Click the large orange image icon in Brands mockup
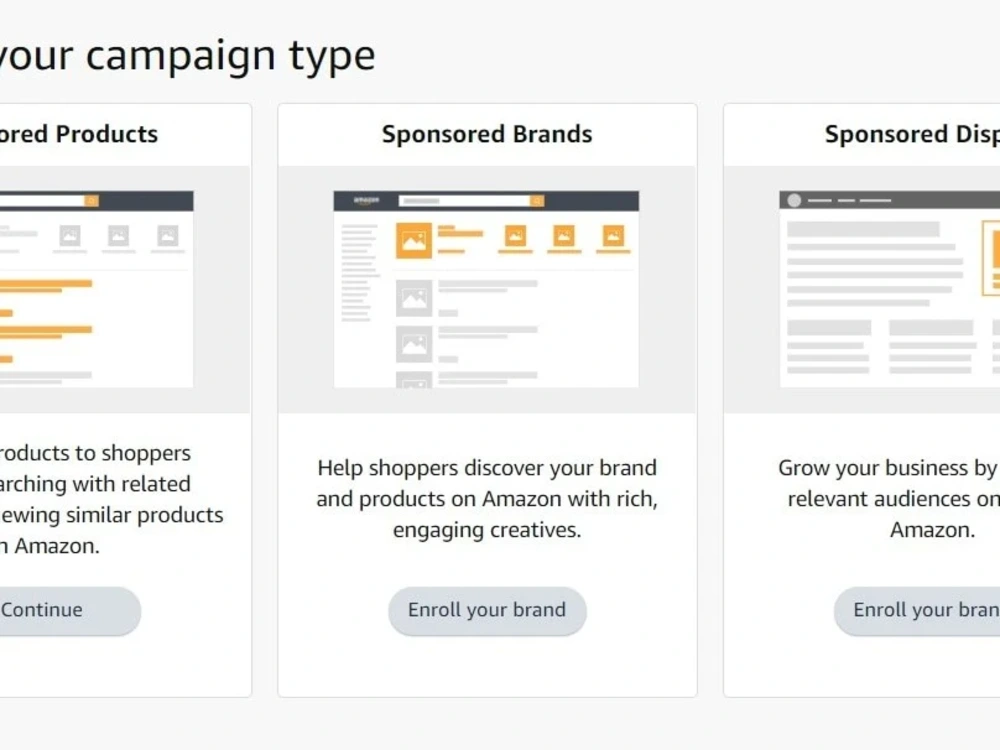This screenshot has height=750, width=1000. (414, 240)
